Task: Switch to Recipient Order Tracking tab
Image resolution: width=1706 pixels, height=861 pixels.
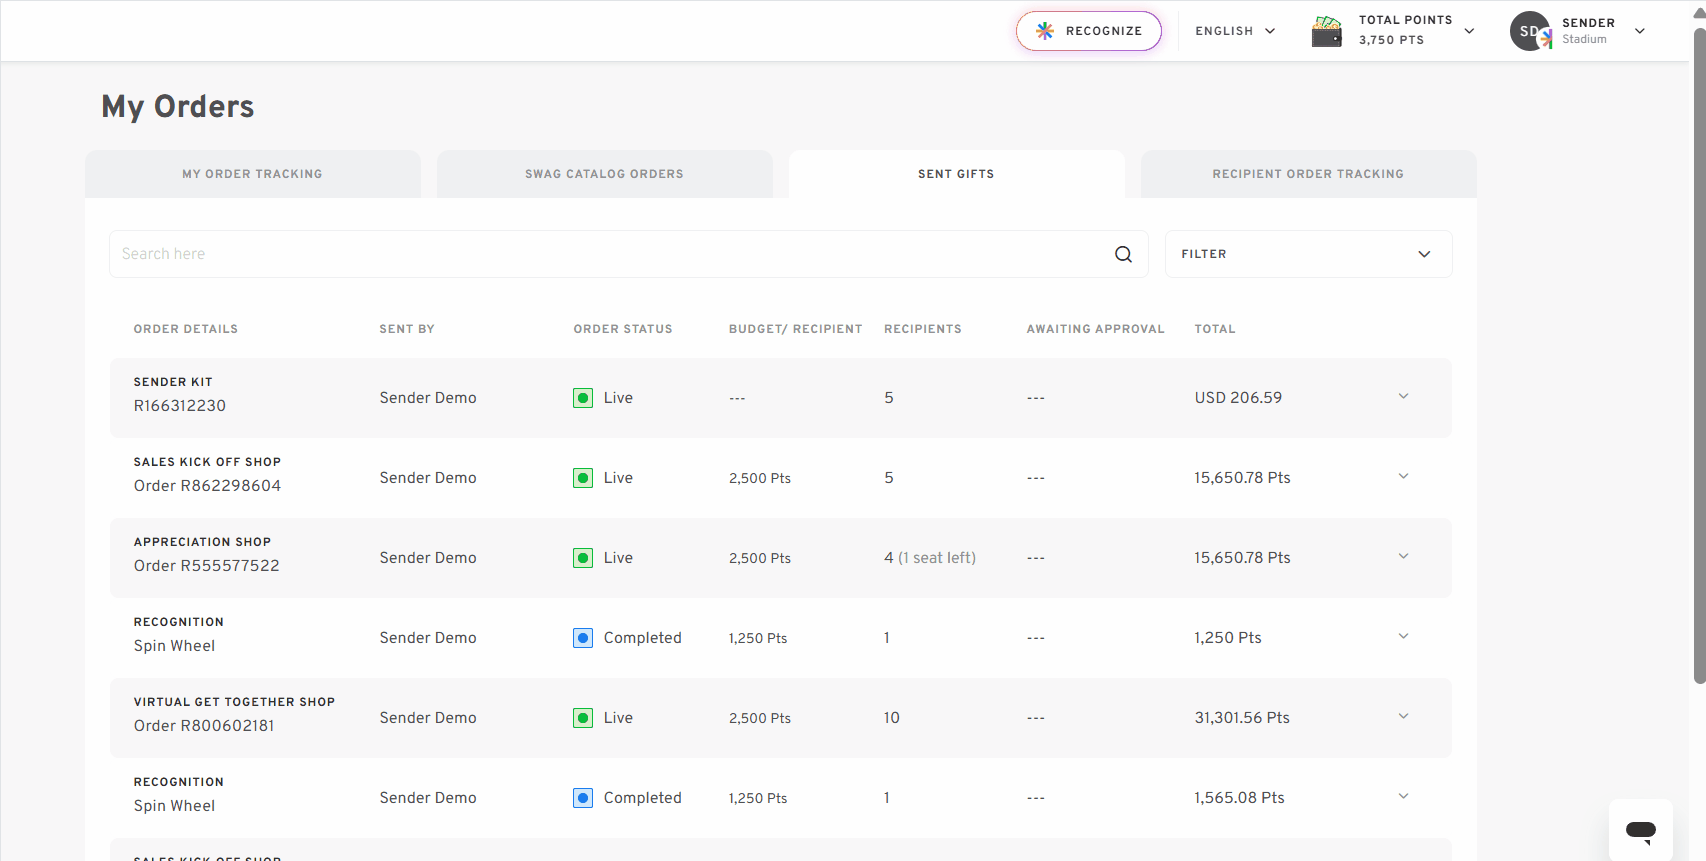Action: (1308, 174)
